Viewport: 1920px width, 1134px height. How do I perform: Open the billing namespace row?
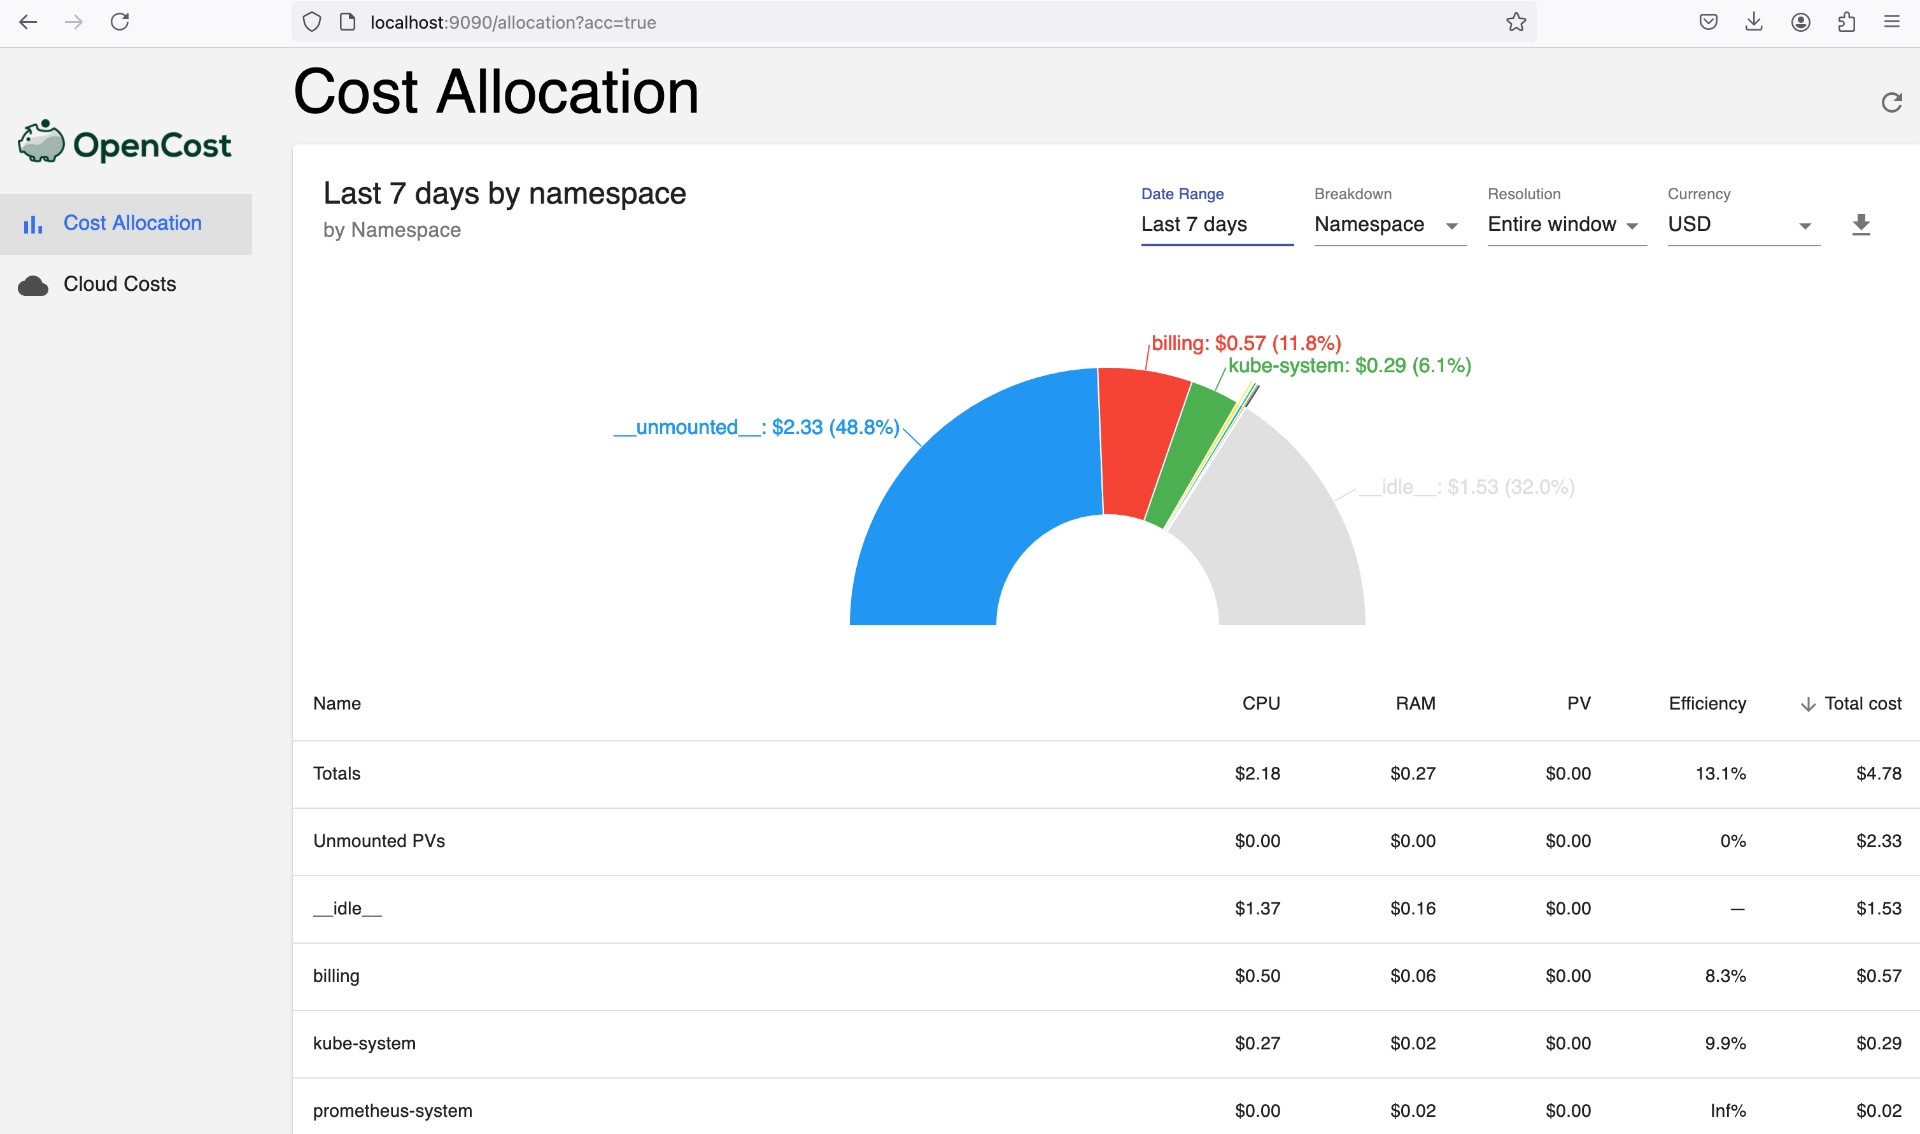tap(336, 976)
